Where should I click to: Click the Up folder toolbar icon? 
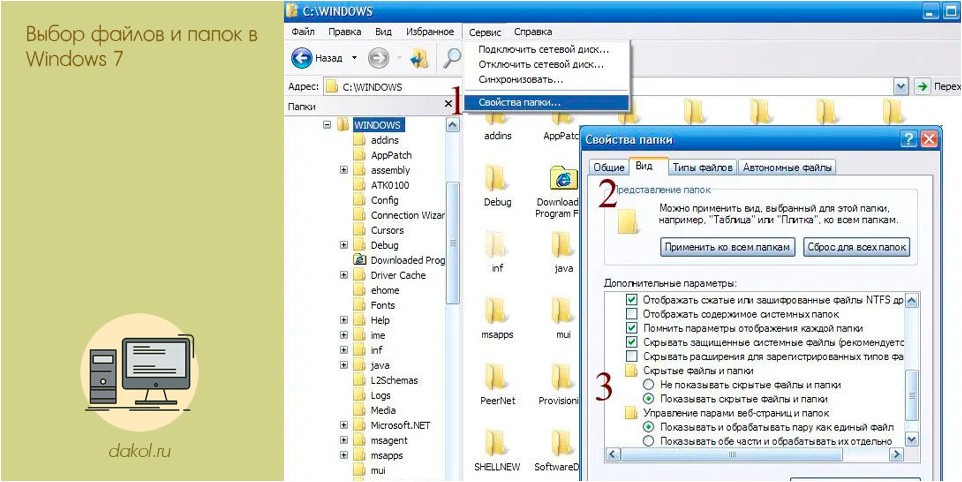click(x=420, y=58)
